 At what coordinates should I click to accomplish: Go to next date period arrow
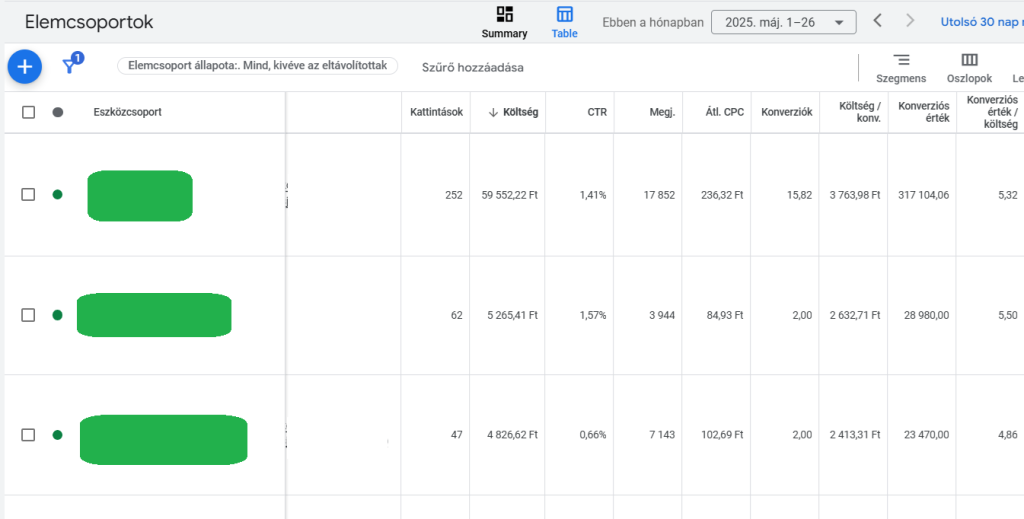(909, 21)
